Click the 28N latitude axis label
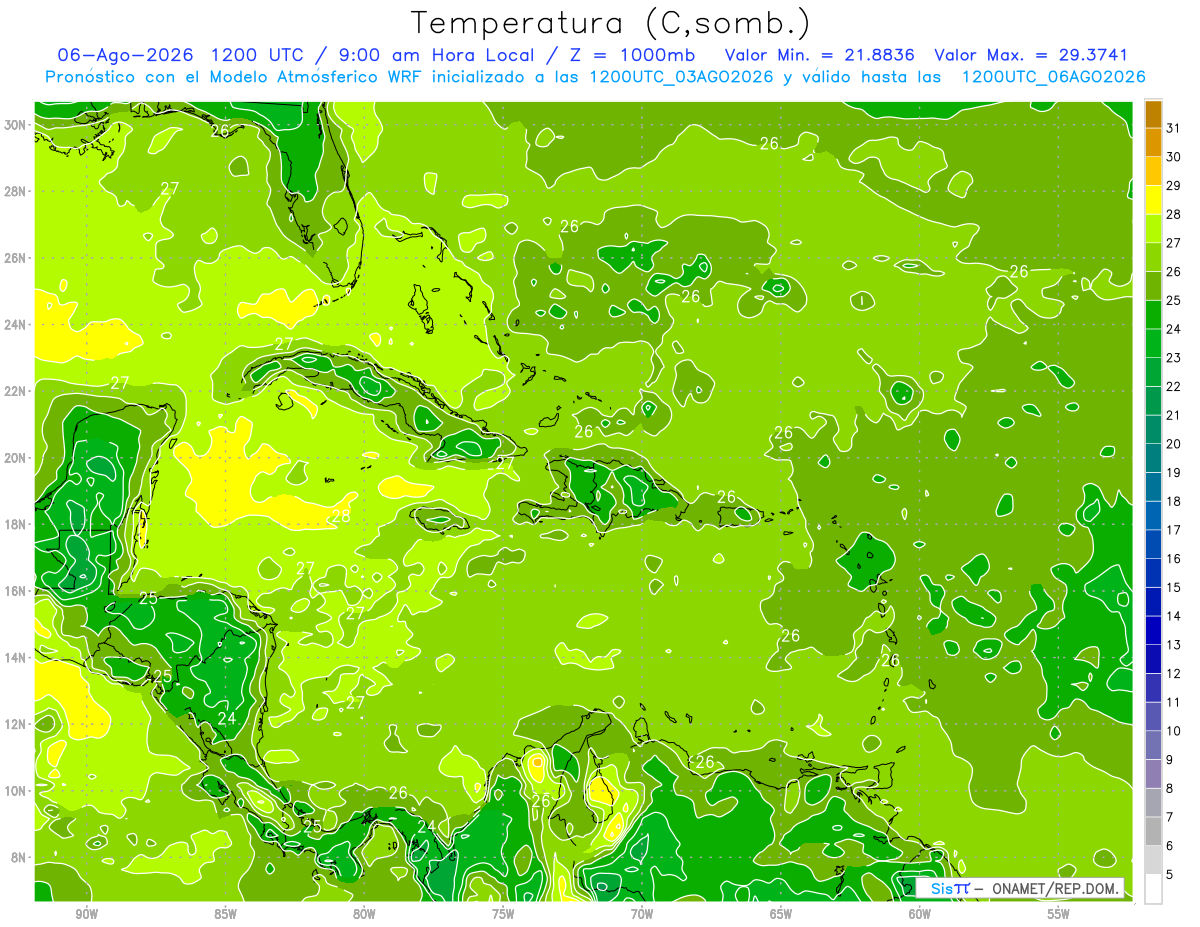The height and width of the screenshot is (927, 1200). click(17, 191)
